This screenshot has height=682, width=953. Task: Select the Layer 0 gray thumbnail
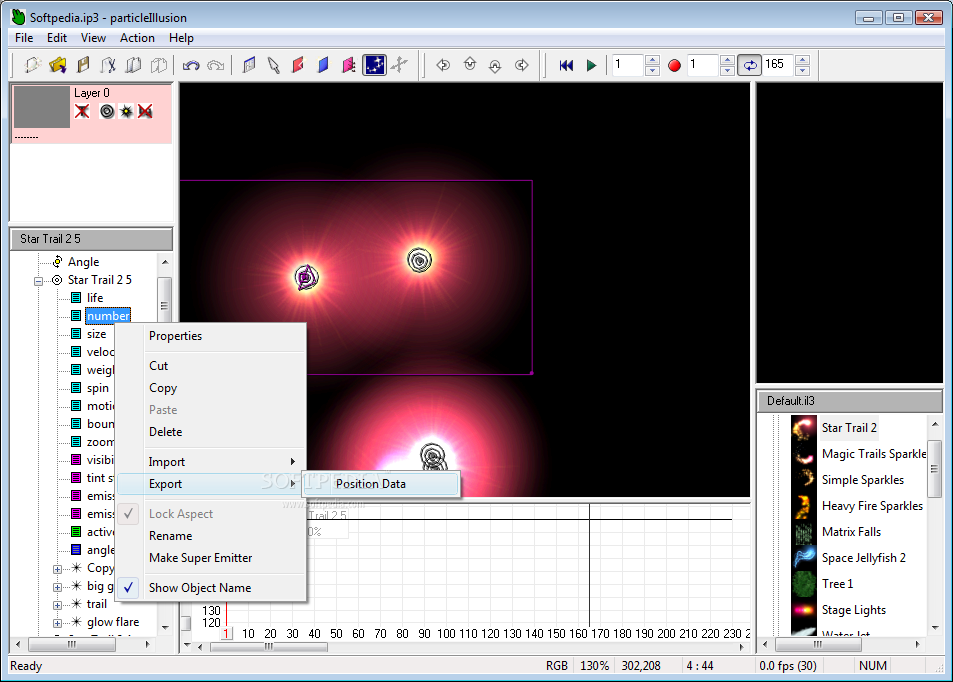[x=41, y=107]
